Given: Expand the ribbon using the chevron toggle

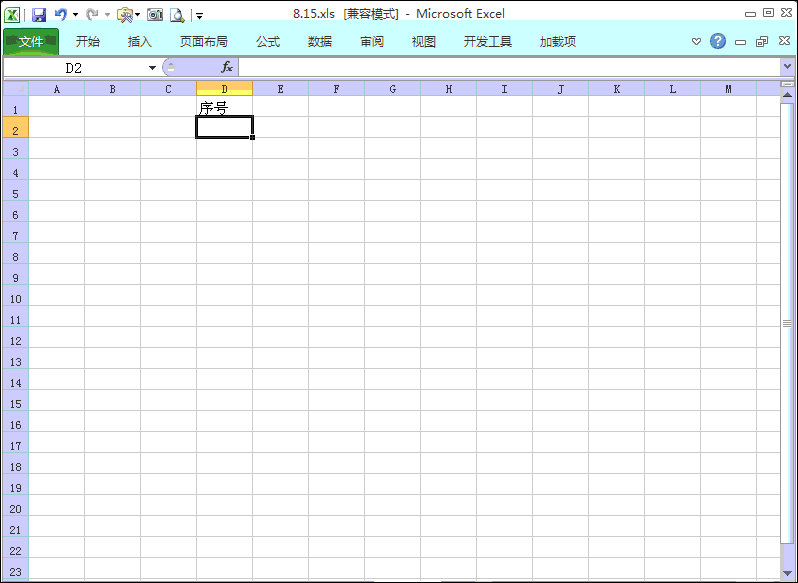Looking at the screenshot, I should [696, 41].
